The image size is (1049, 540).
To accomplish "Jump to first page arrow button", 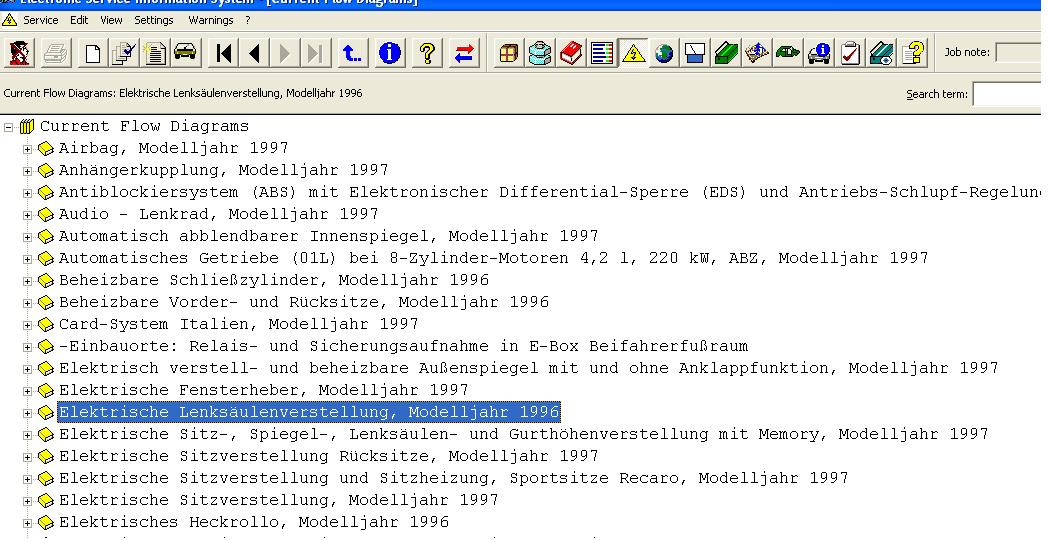I will (224, 53).
